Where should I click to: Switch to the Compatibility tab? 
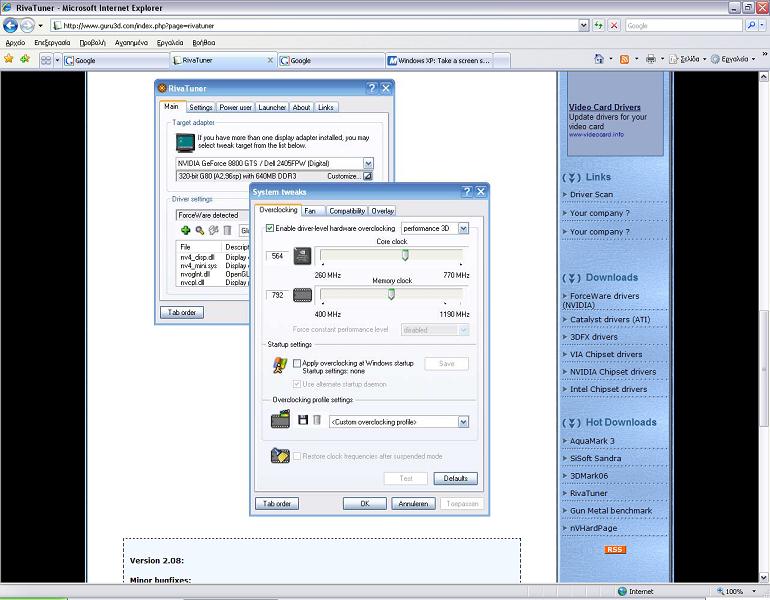[347, 211]
